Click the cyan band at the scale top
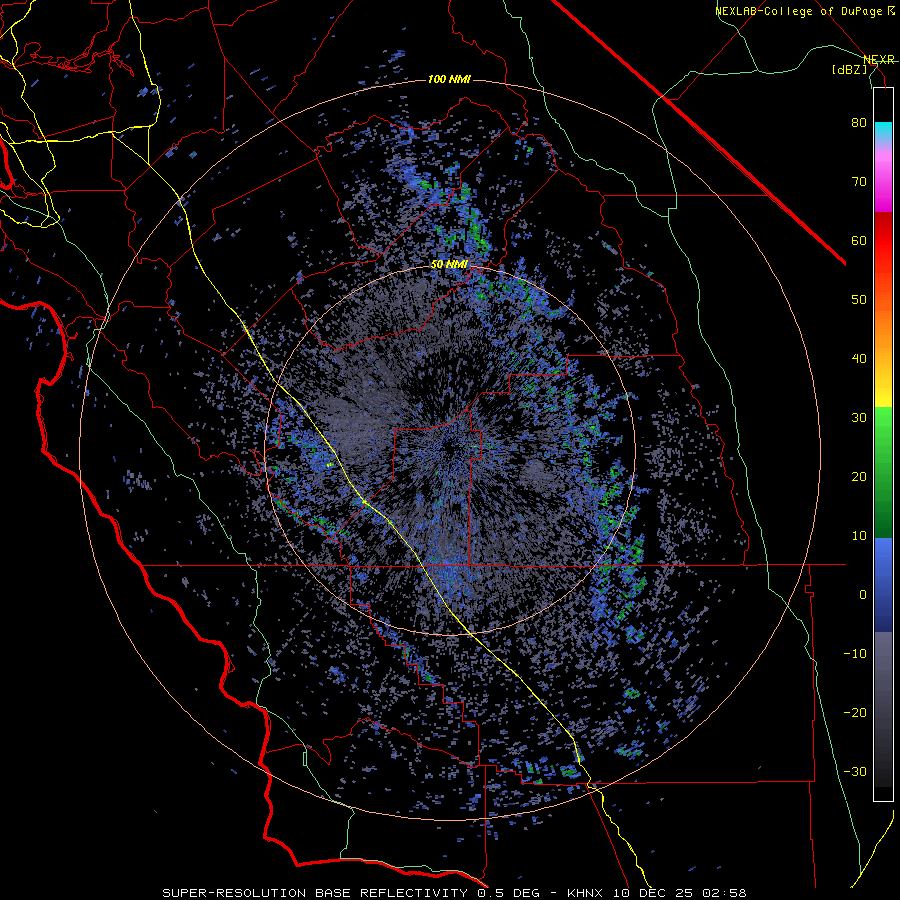 coord(883,132)
